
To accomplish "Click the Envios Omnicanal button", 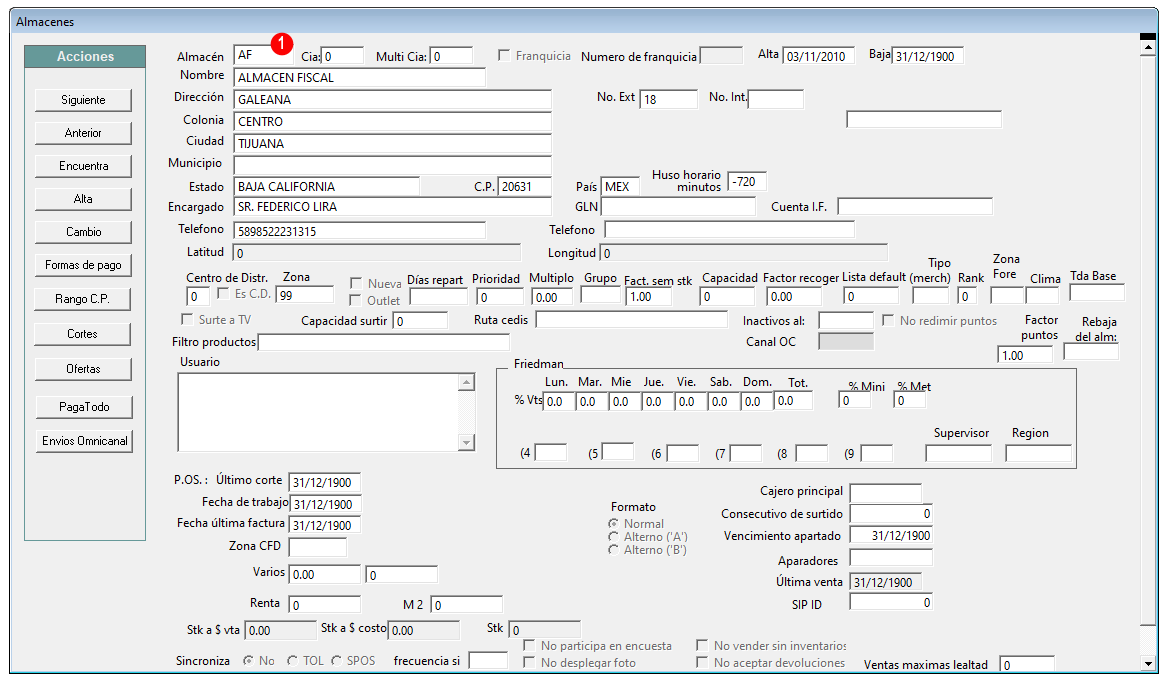I will (84, 441).
